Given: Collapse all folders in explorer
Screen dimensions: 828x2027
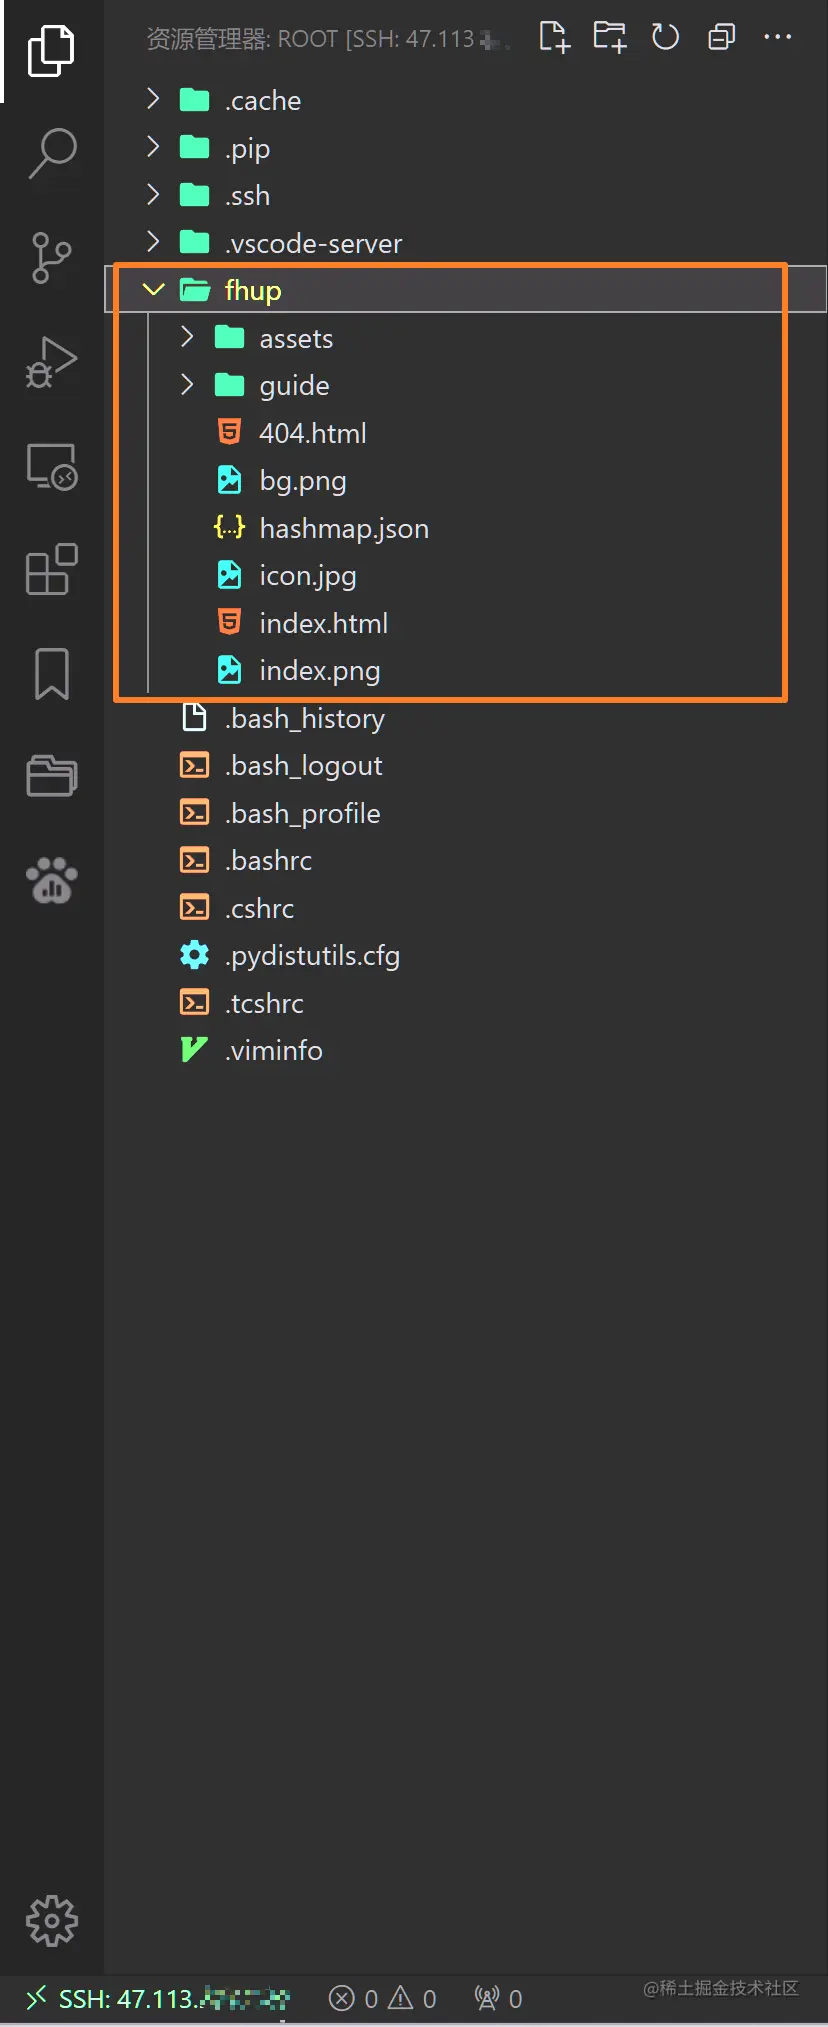Looking at the screenshot, I should [x=721, y=37].
